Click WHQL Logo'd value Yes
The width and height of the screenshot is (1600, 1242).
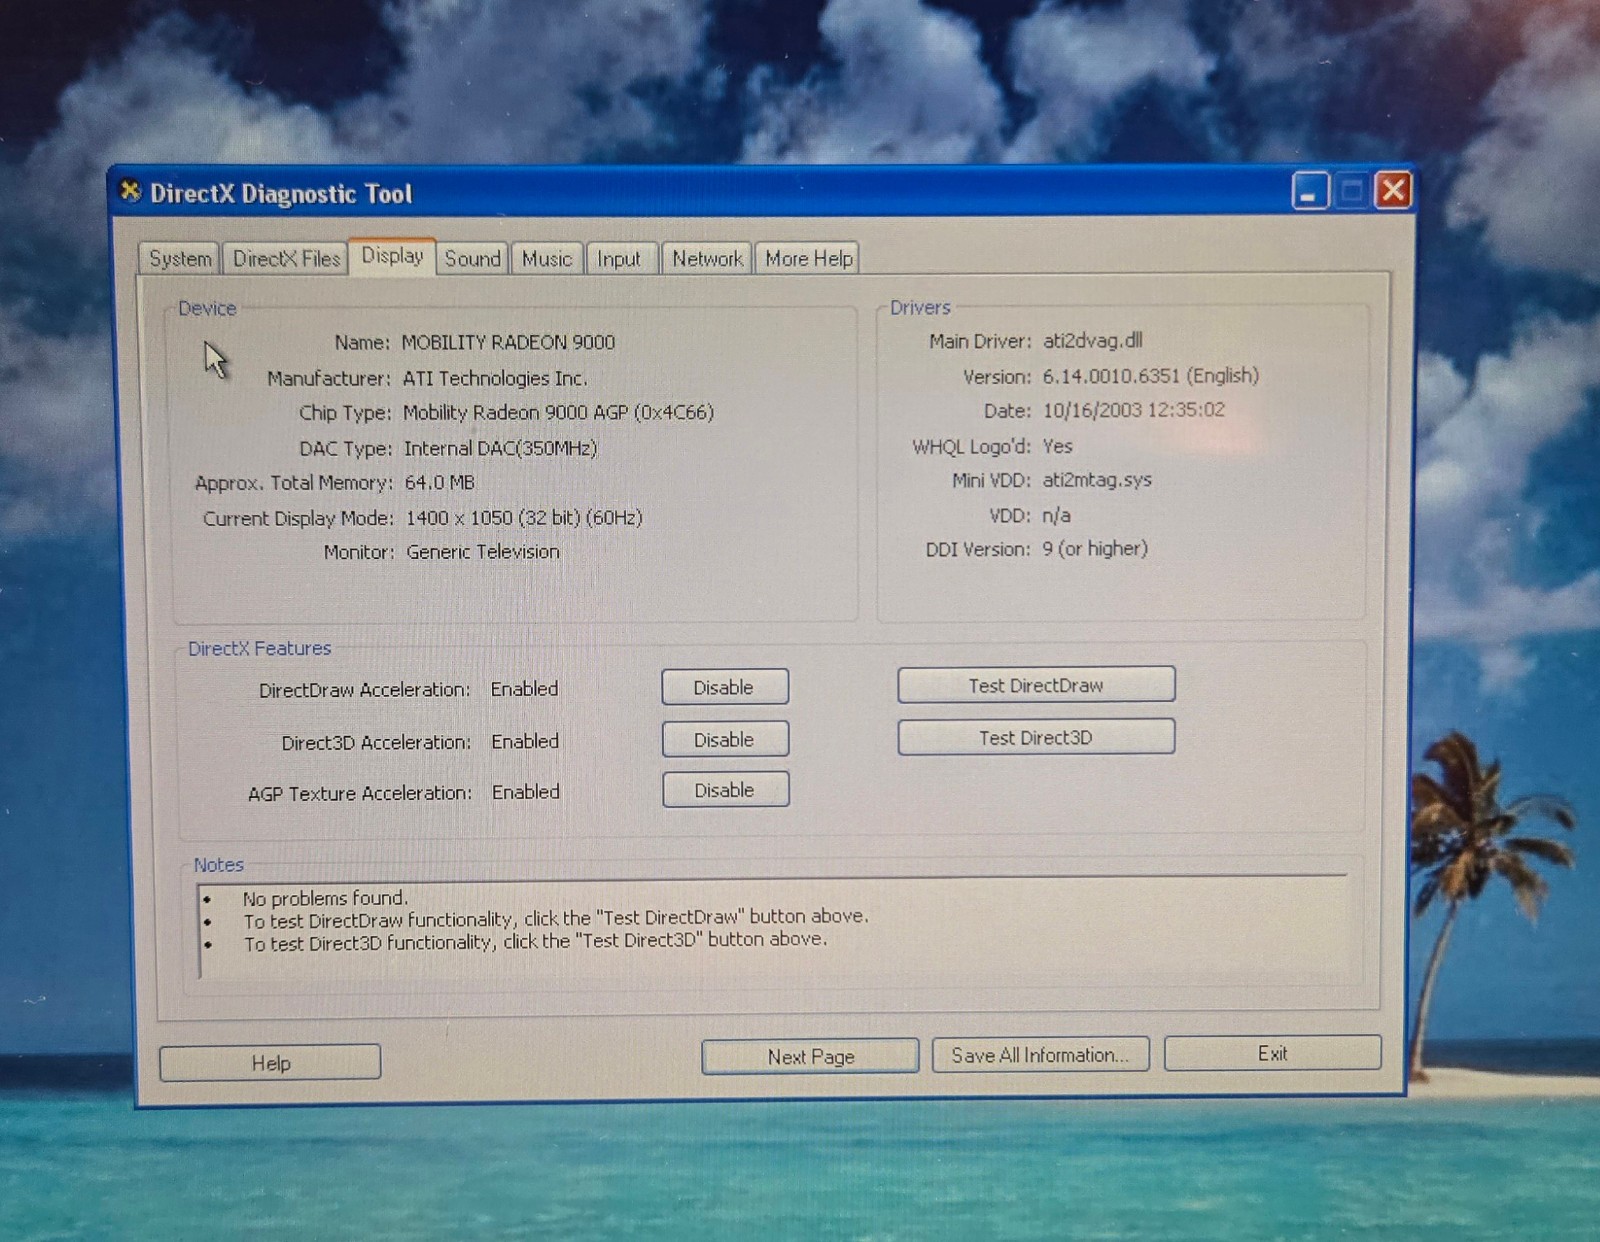point(1057,446)
